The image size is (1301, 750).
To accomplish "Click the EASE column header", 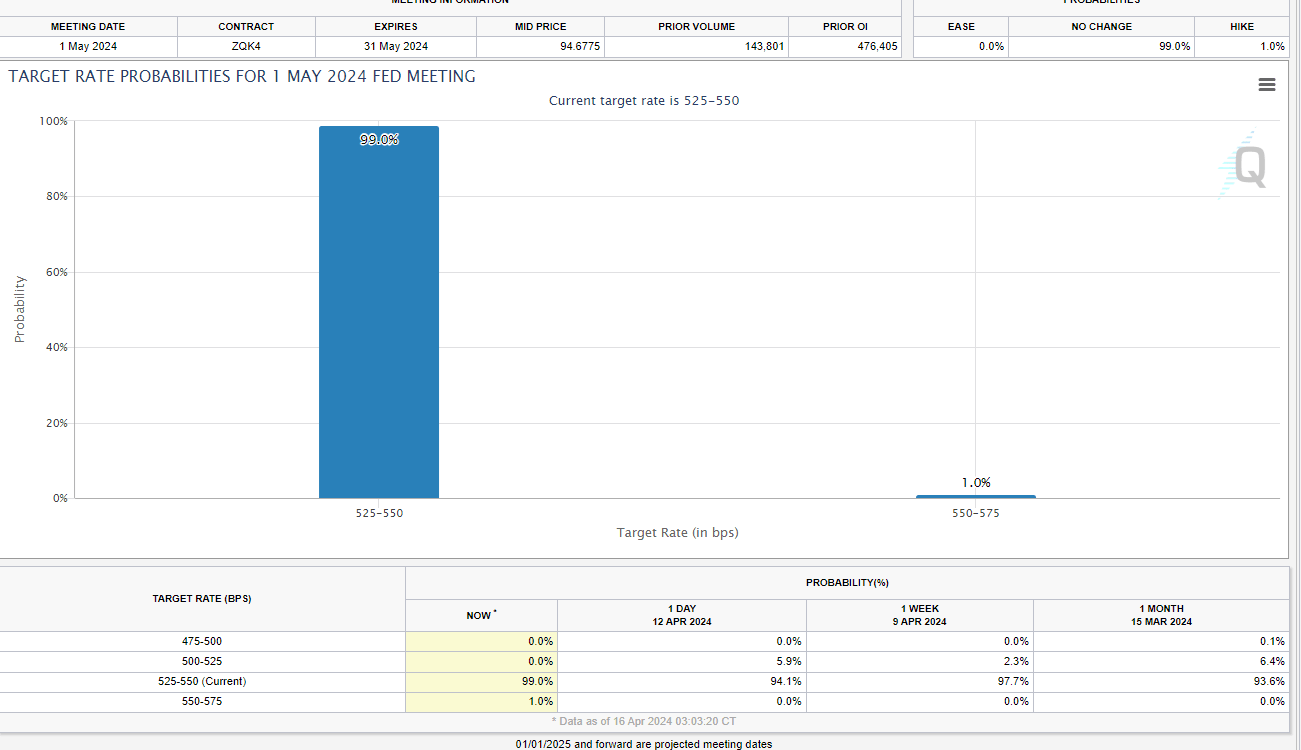I will [x=961, y=26].
